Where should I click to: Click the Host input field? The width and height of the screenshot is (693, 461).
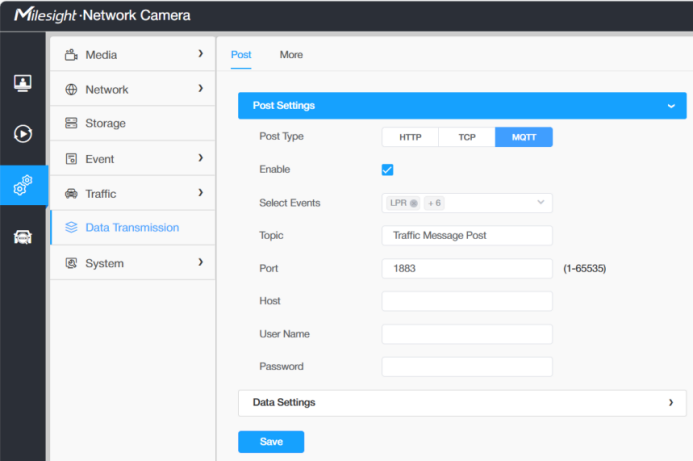click(x=467, y=301)
